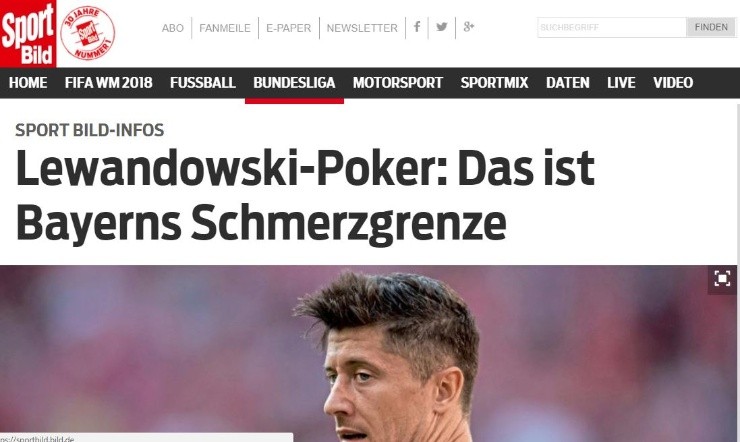
Task: Click the ABO link
Action: pos(173,28)
